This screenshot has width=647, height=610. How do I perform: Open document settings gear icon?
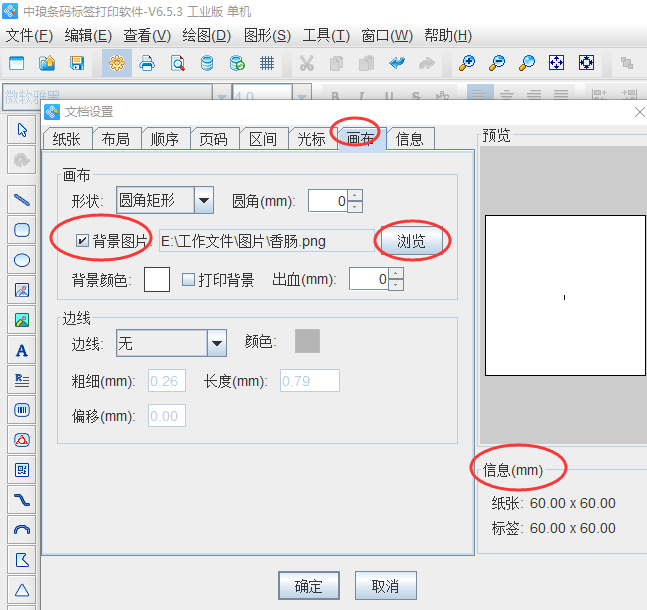tap(117, 63)
